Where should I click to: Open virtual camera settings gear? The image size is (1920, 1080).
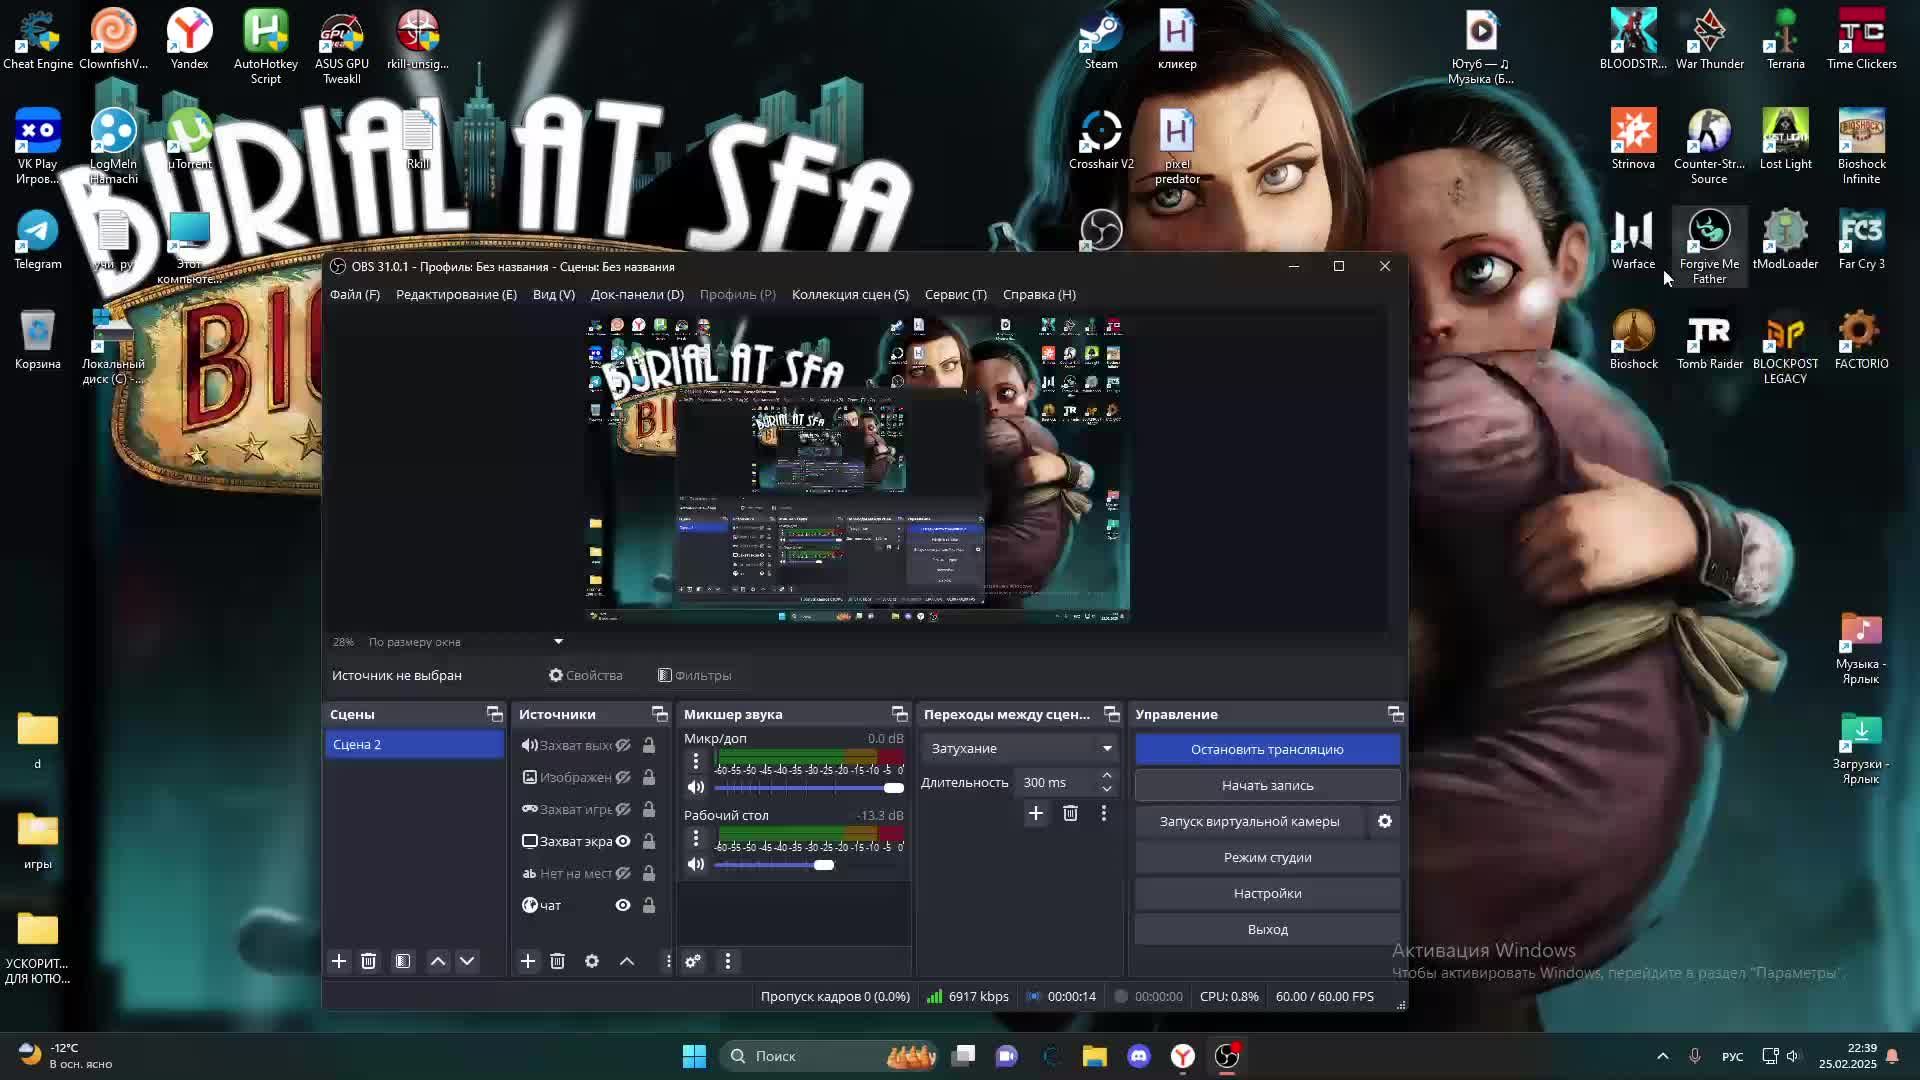click(1385, 821)
